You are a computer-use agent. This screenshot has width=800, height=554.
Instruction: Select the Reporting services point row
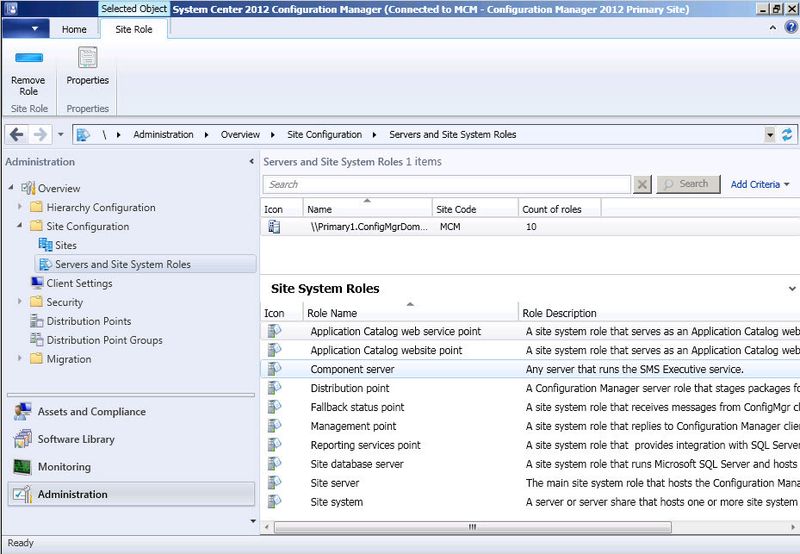(530, 445)
